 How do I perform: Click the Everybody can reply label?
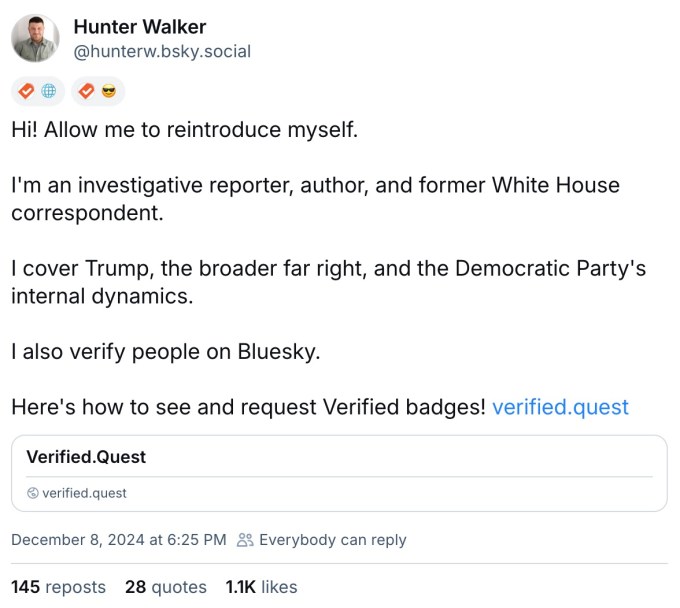coord(332,540)
